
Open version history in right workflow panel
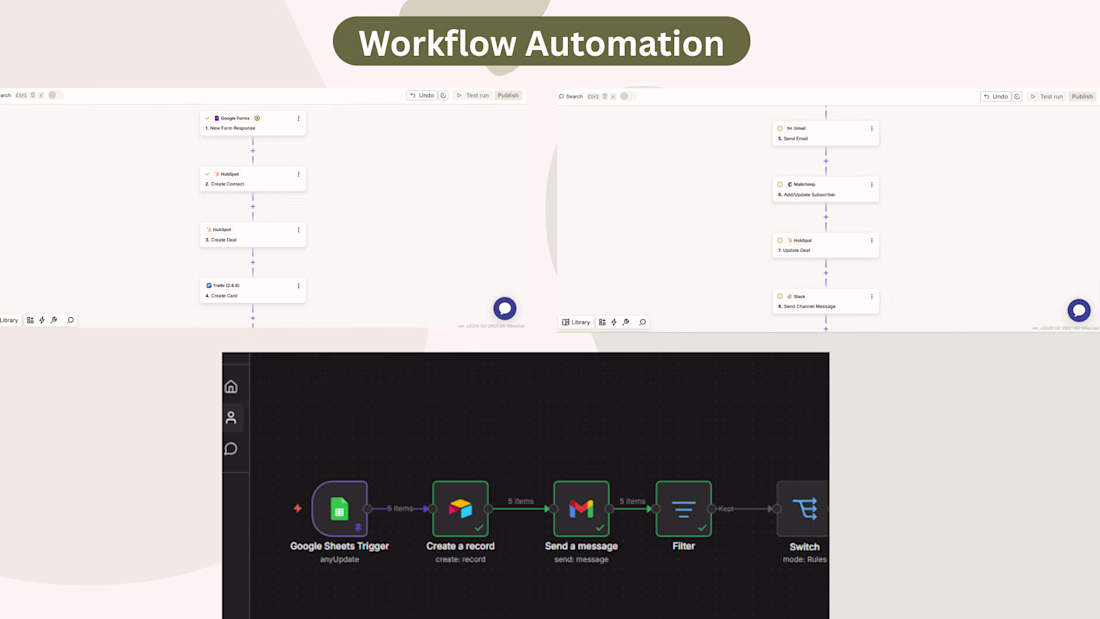[x=1017, y=96]
